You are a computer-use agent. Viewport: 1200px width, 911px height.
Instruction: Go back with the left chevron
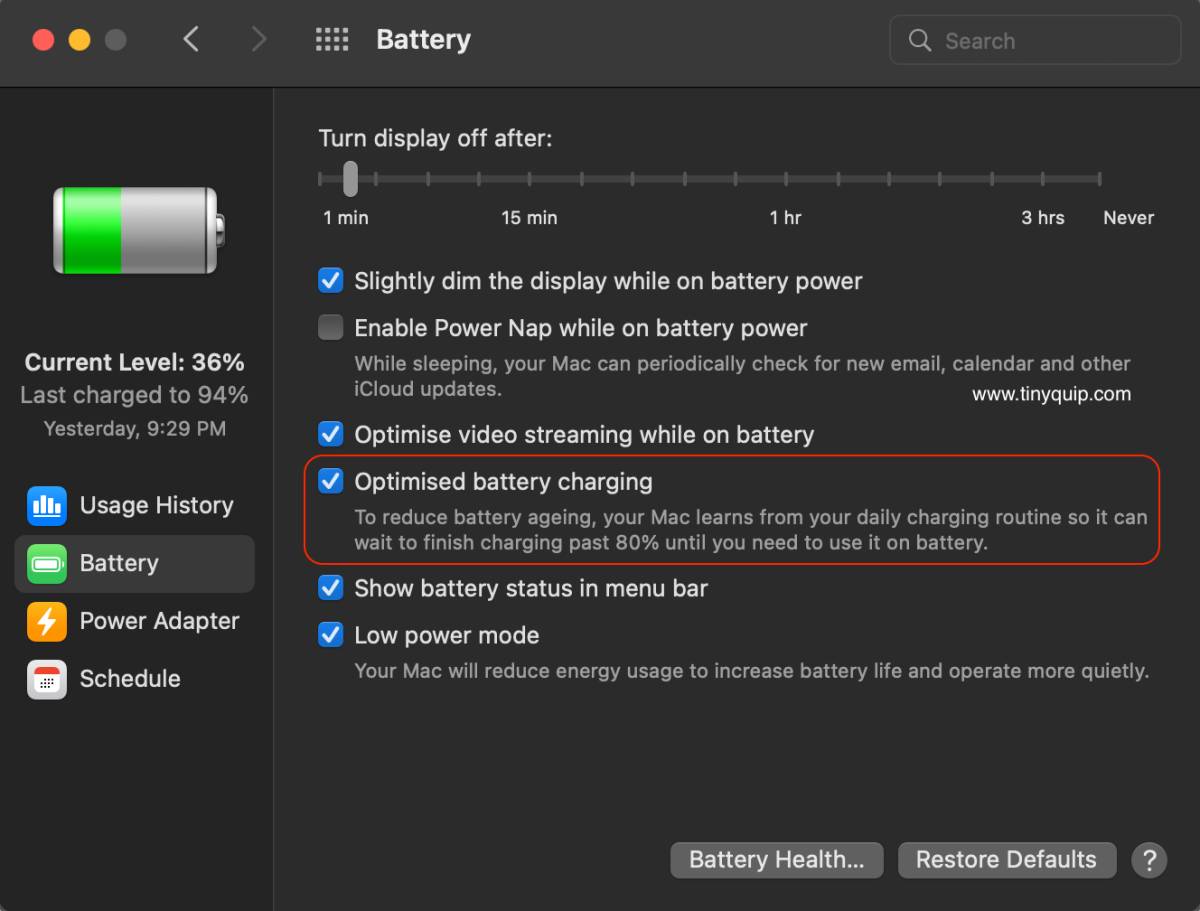(191, 40)
